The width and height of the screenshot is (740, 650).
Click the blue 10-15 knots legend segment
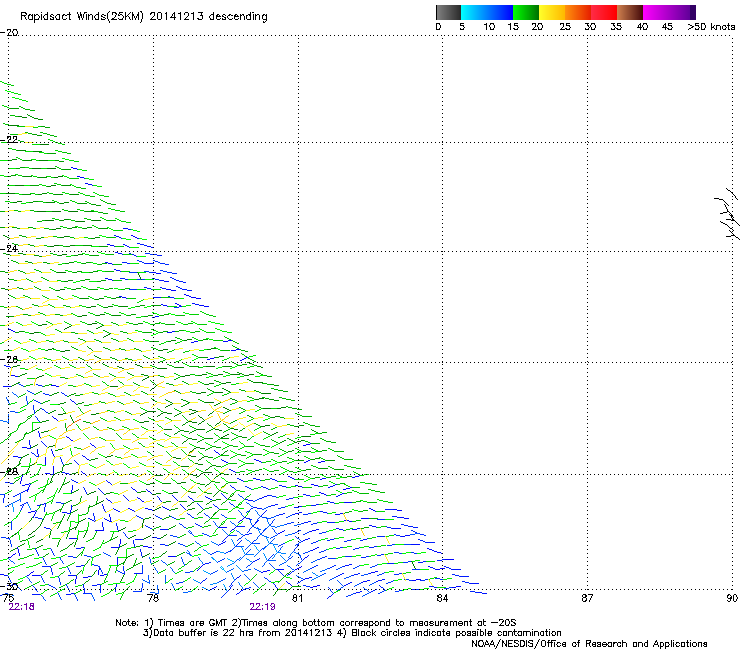click(500, 12)
